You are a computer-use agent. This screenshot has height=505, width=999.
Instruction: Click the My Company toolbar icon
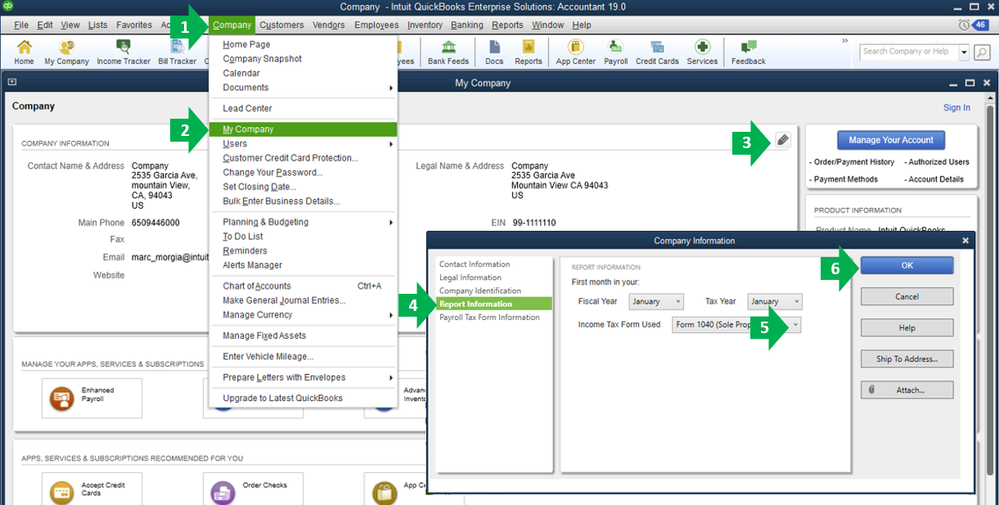click(x=67, y=52)
